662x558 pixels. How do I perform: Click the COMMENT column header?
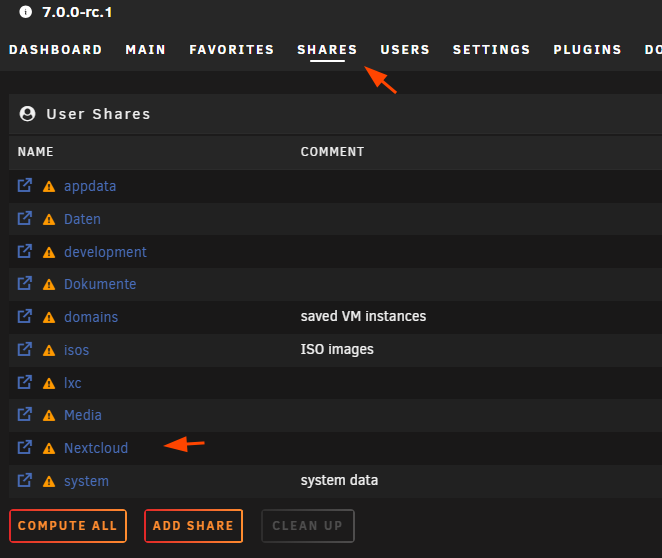click(332, 152)
